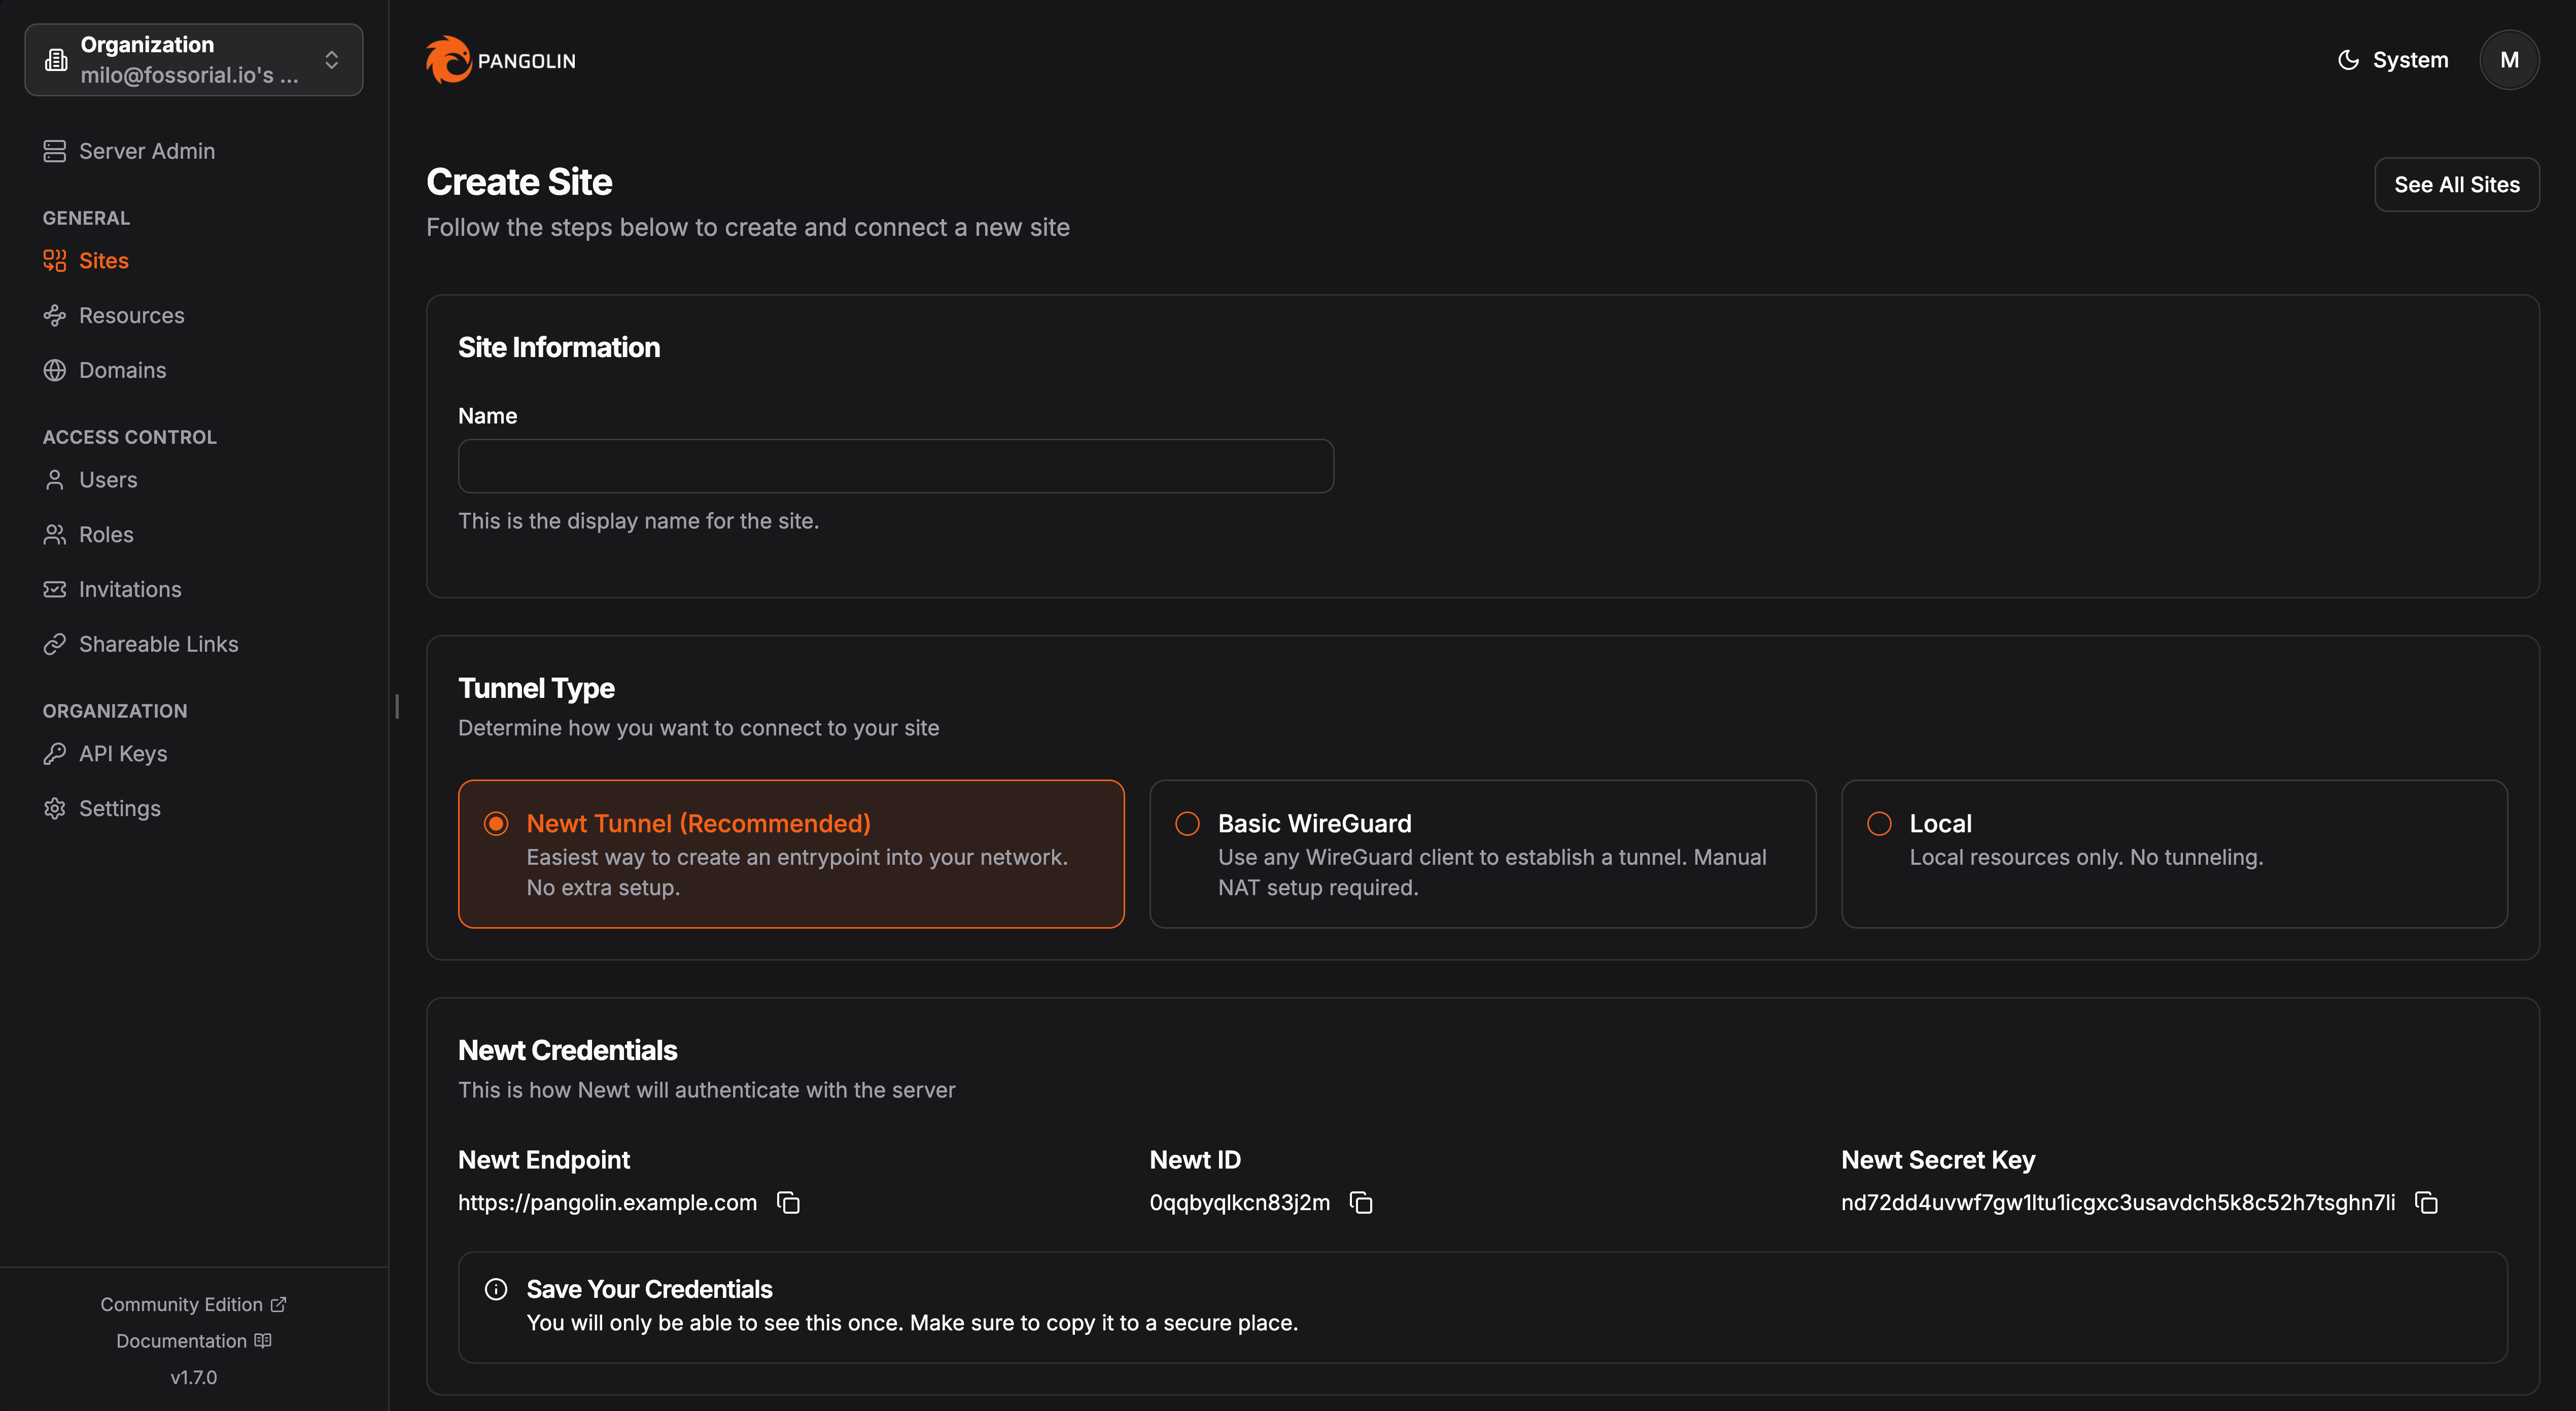Copy the Newt Secret Key
Viewport: 2576px width, 1411px height.
pos(2426,1202)
